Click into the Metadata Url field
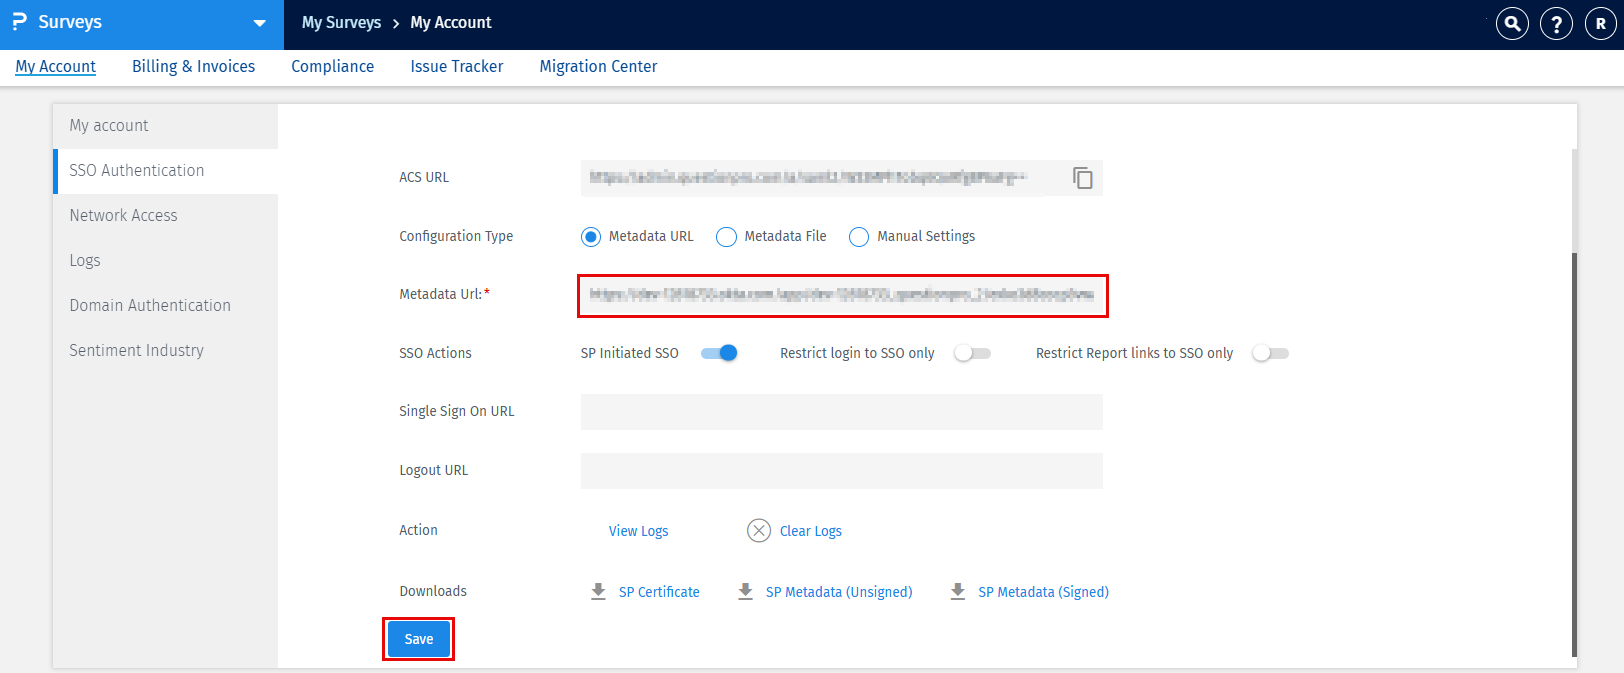 [x=842, y=295]
